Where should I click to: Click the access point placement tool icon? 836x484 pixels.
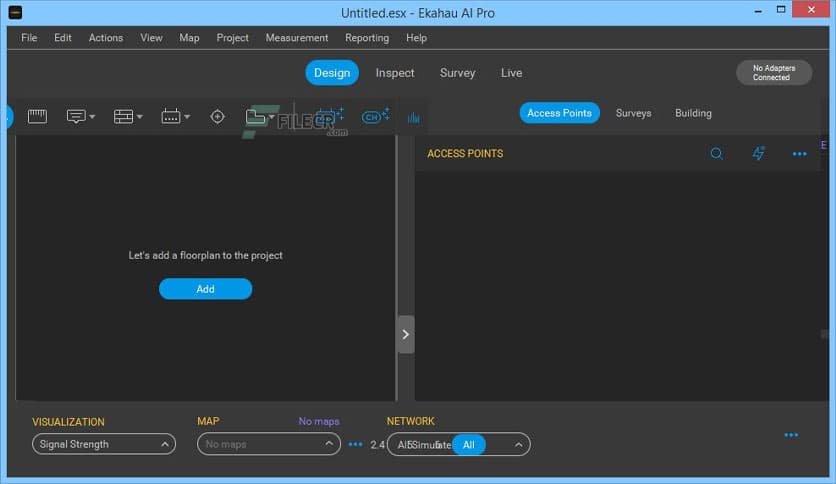[x=170, y=117]
